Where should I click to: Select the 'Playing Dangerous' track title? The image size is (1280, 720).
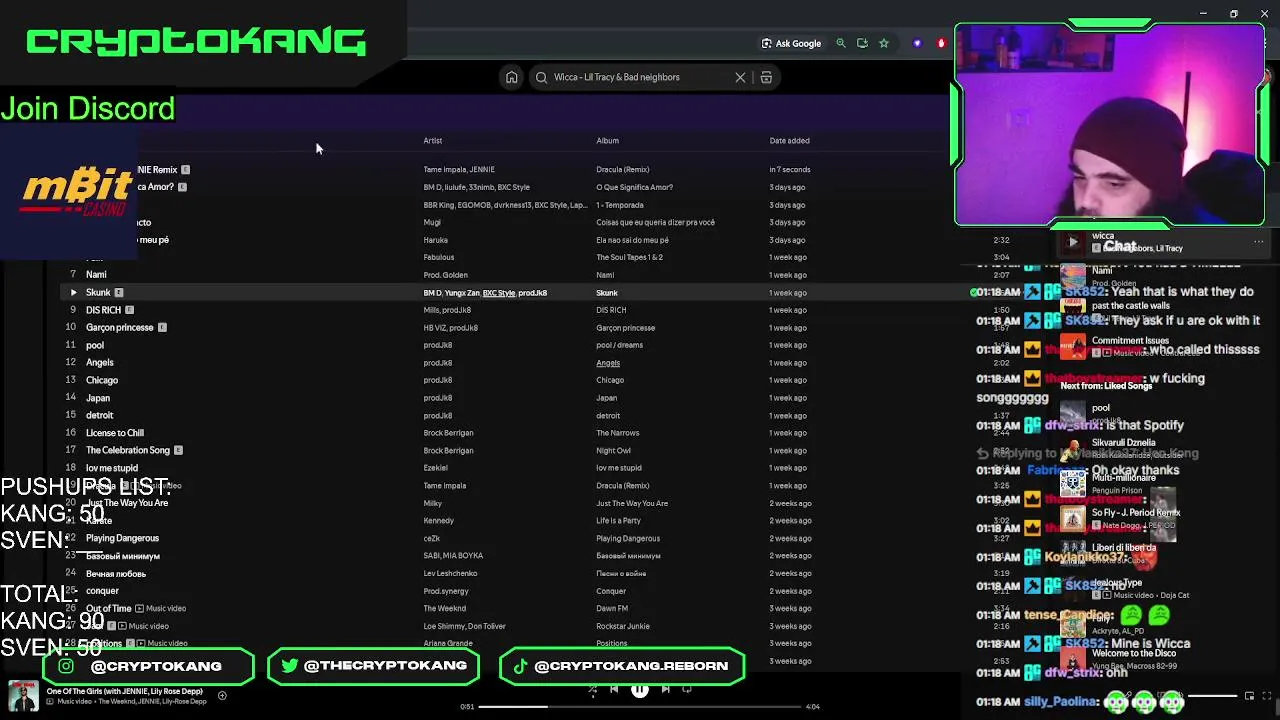pyautogui.click(x=122, y=538)
